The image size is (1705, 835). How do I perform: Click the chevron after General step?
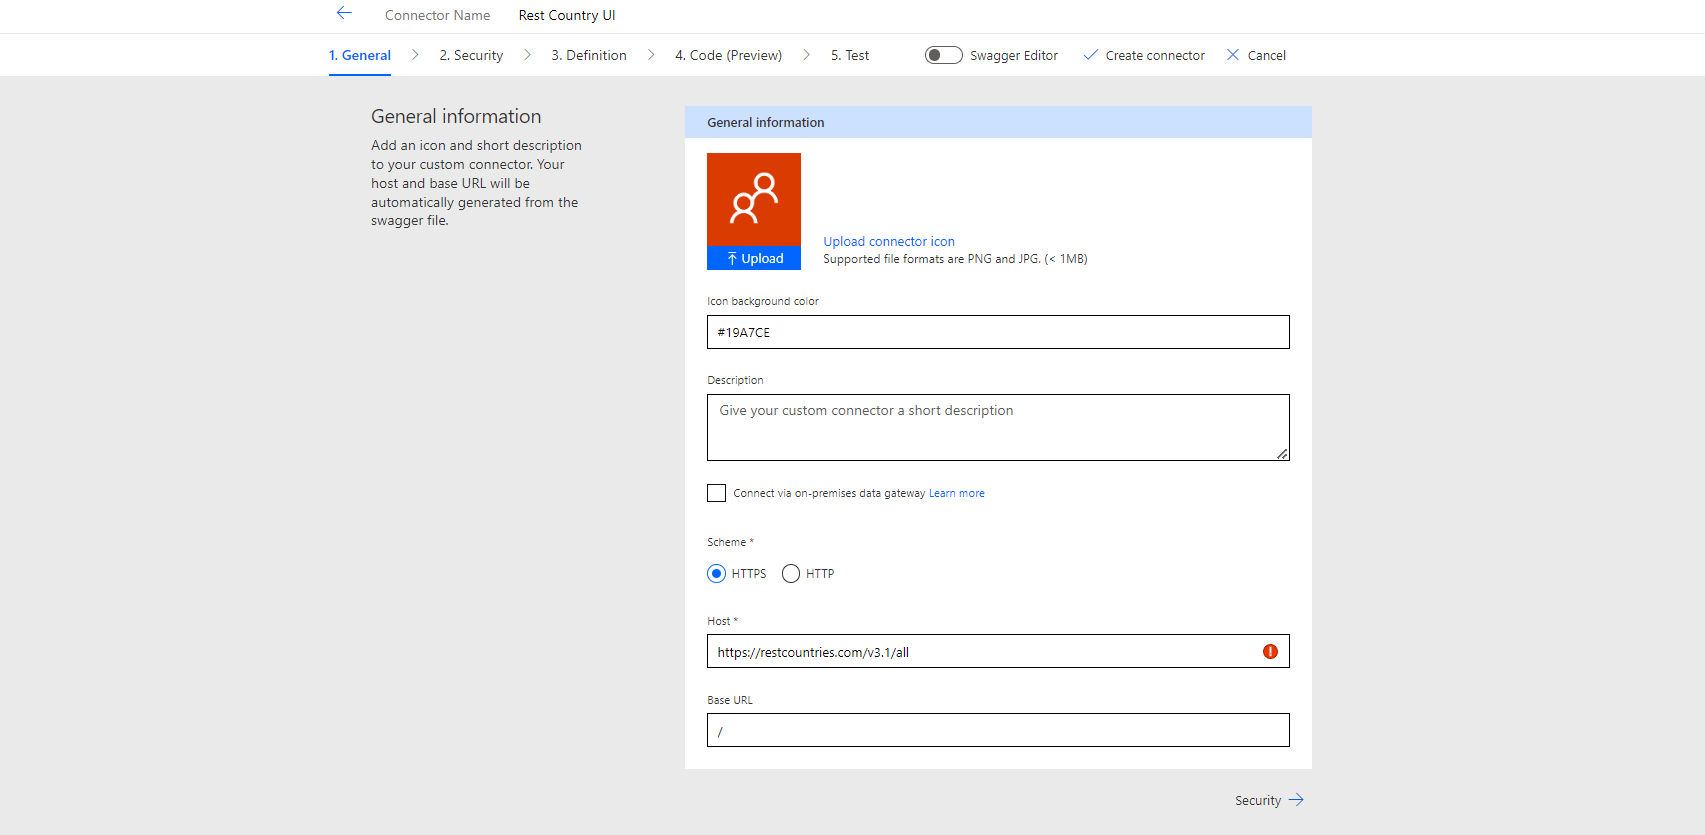(x=415, y=55)
